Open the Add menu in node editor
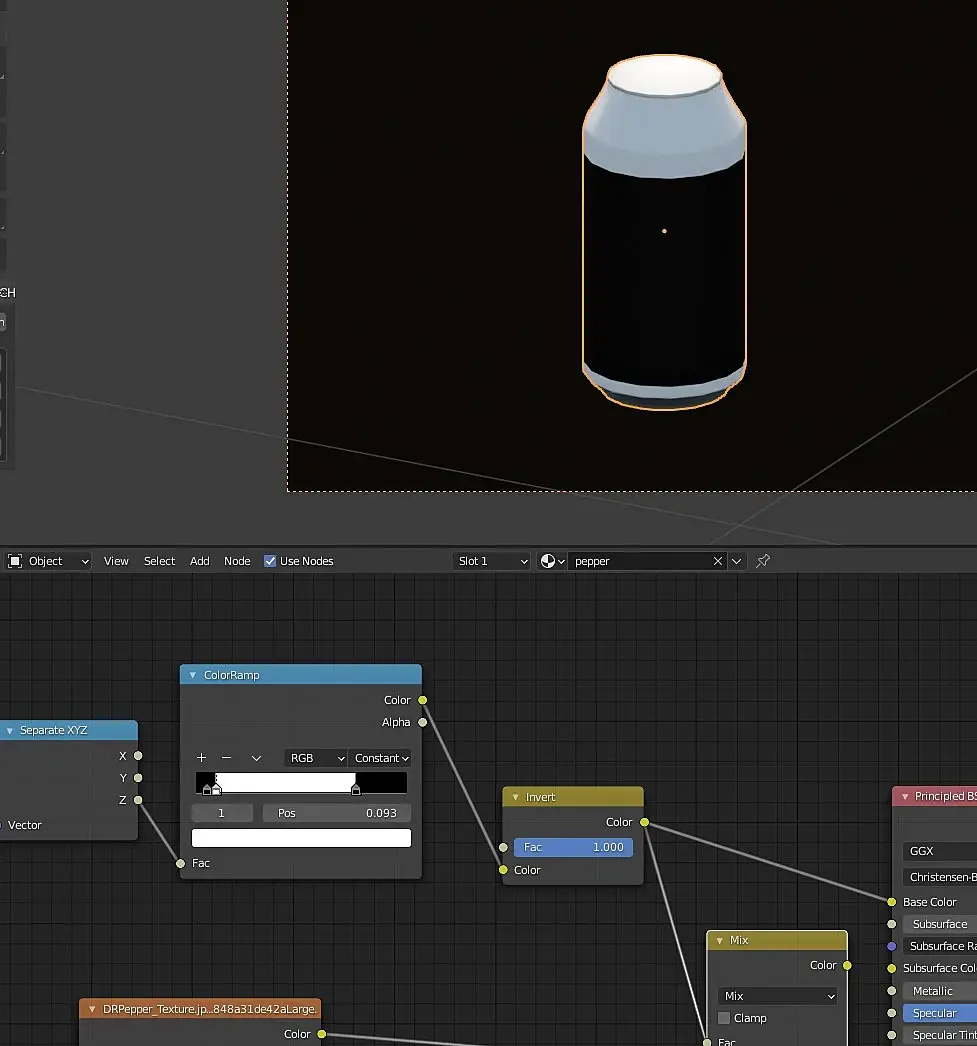Image resolution: width=977 pixels, height=1046 pixels. pos(200,561)
